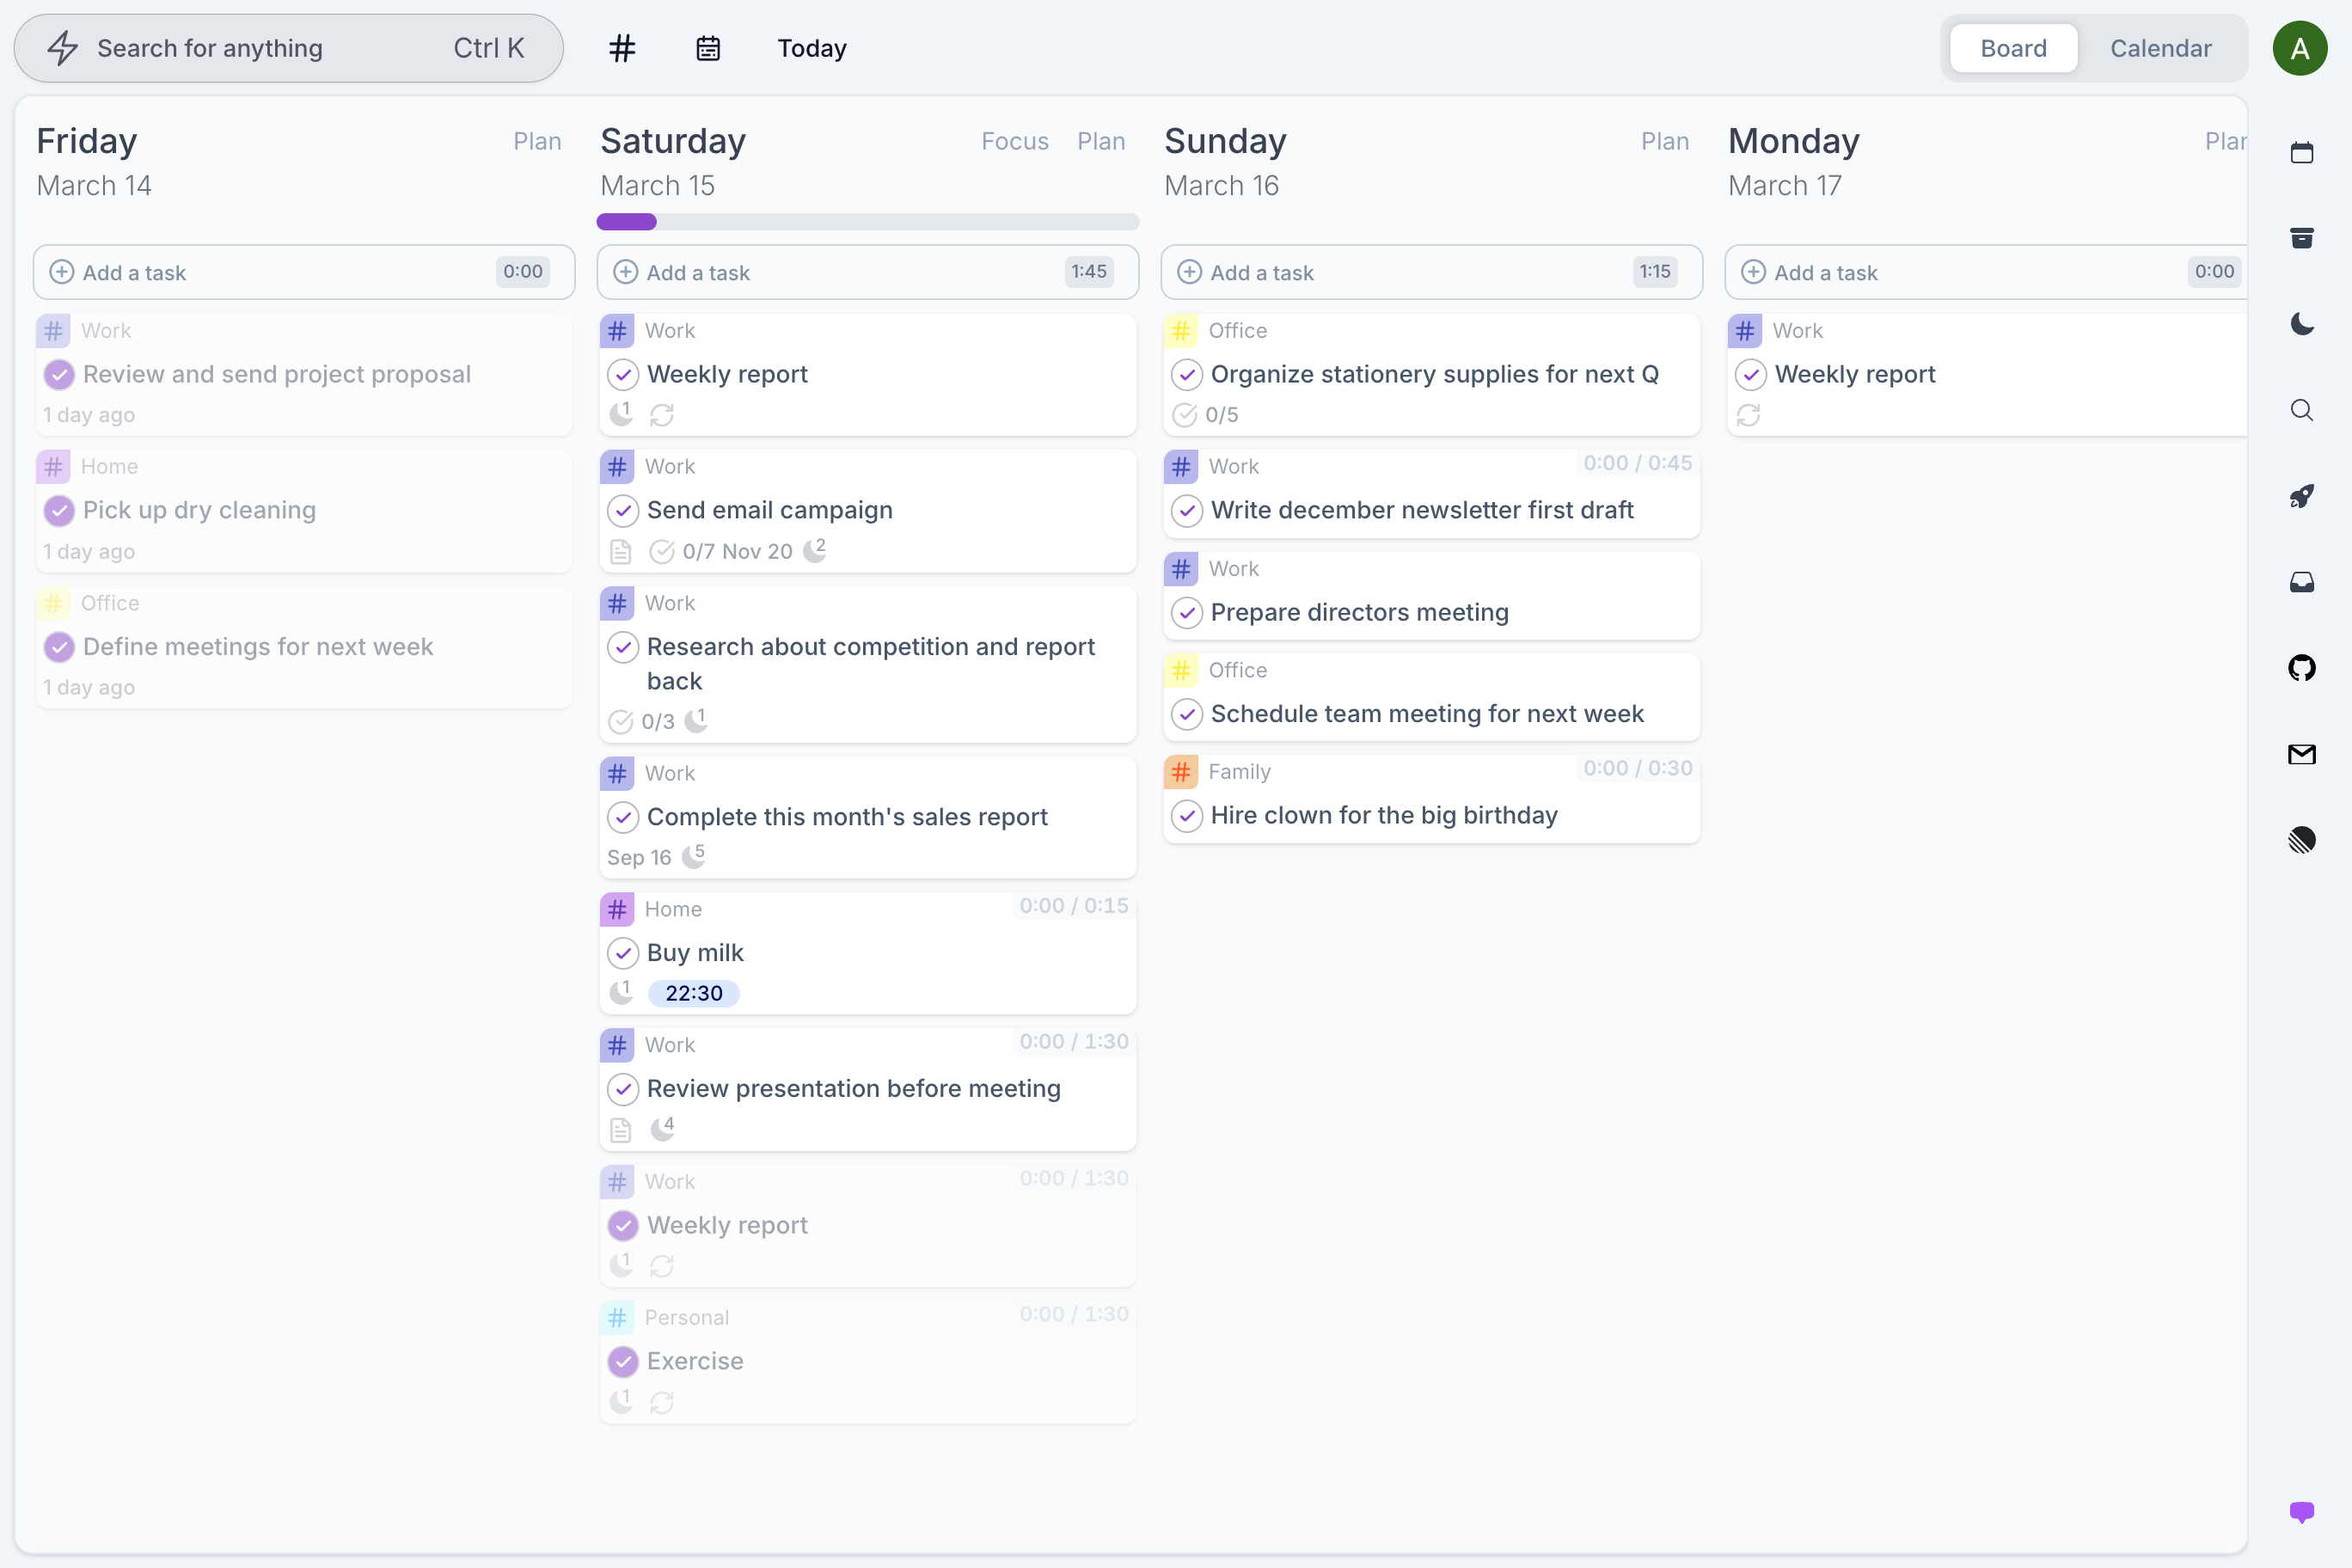The height and width of the screenshot is (1568, 2352).
Task: Open the date picker calendar icon
Action: [x=708, y=48]
